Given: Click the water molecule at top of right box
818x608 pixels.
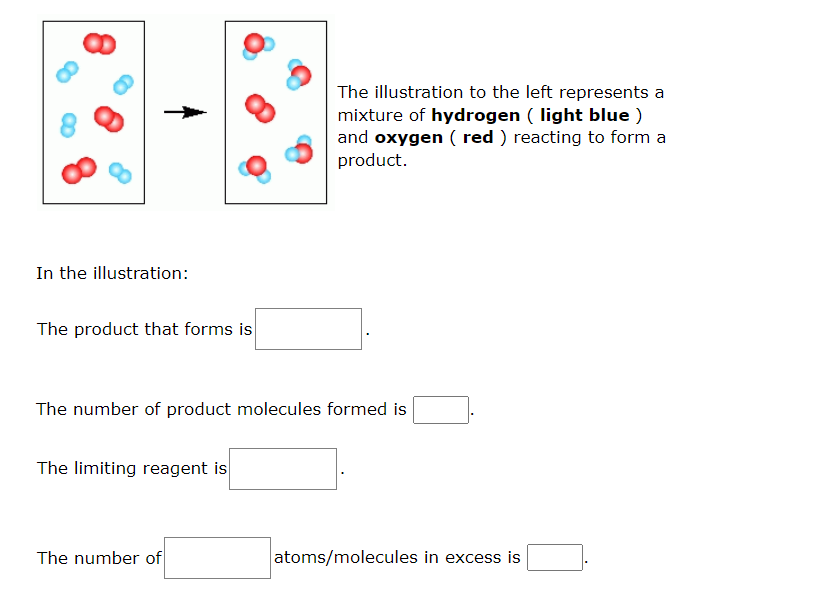Looking at the screenshot, I should [256, 47].
